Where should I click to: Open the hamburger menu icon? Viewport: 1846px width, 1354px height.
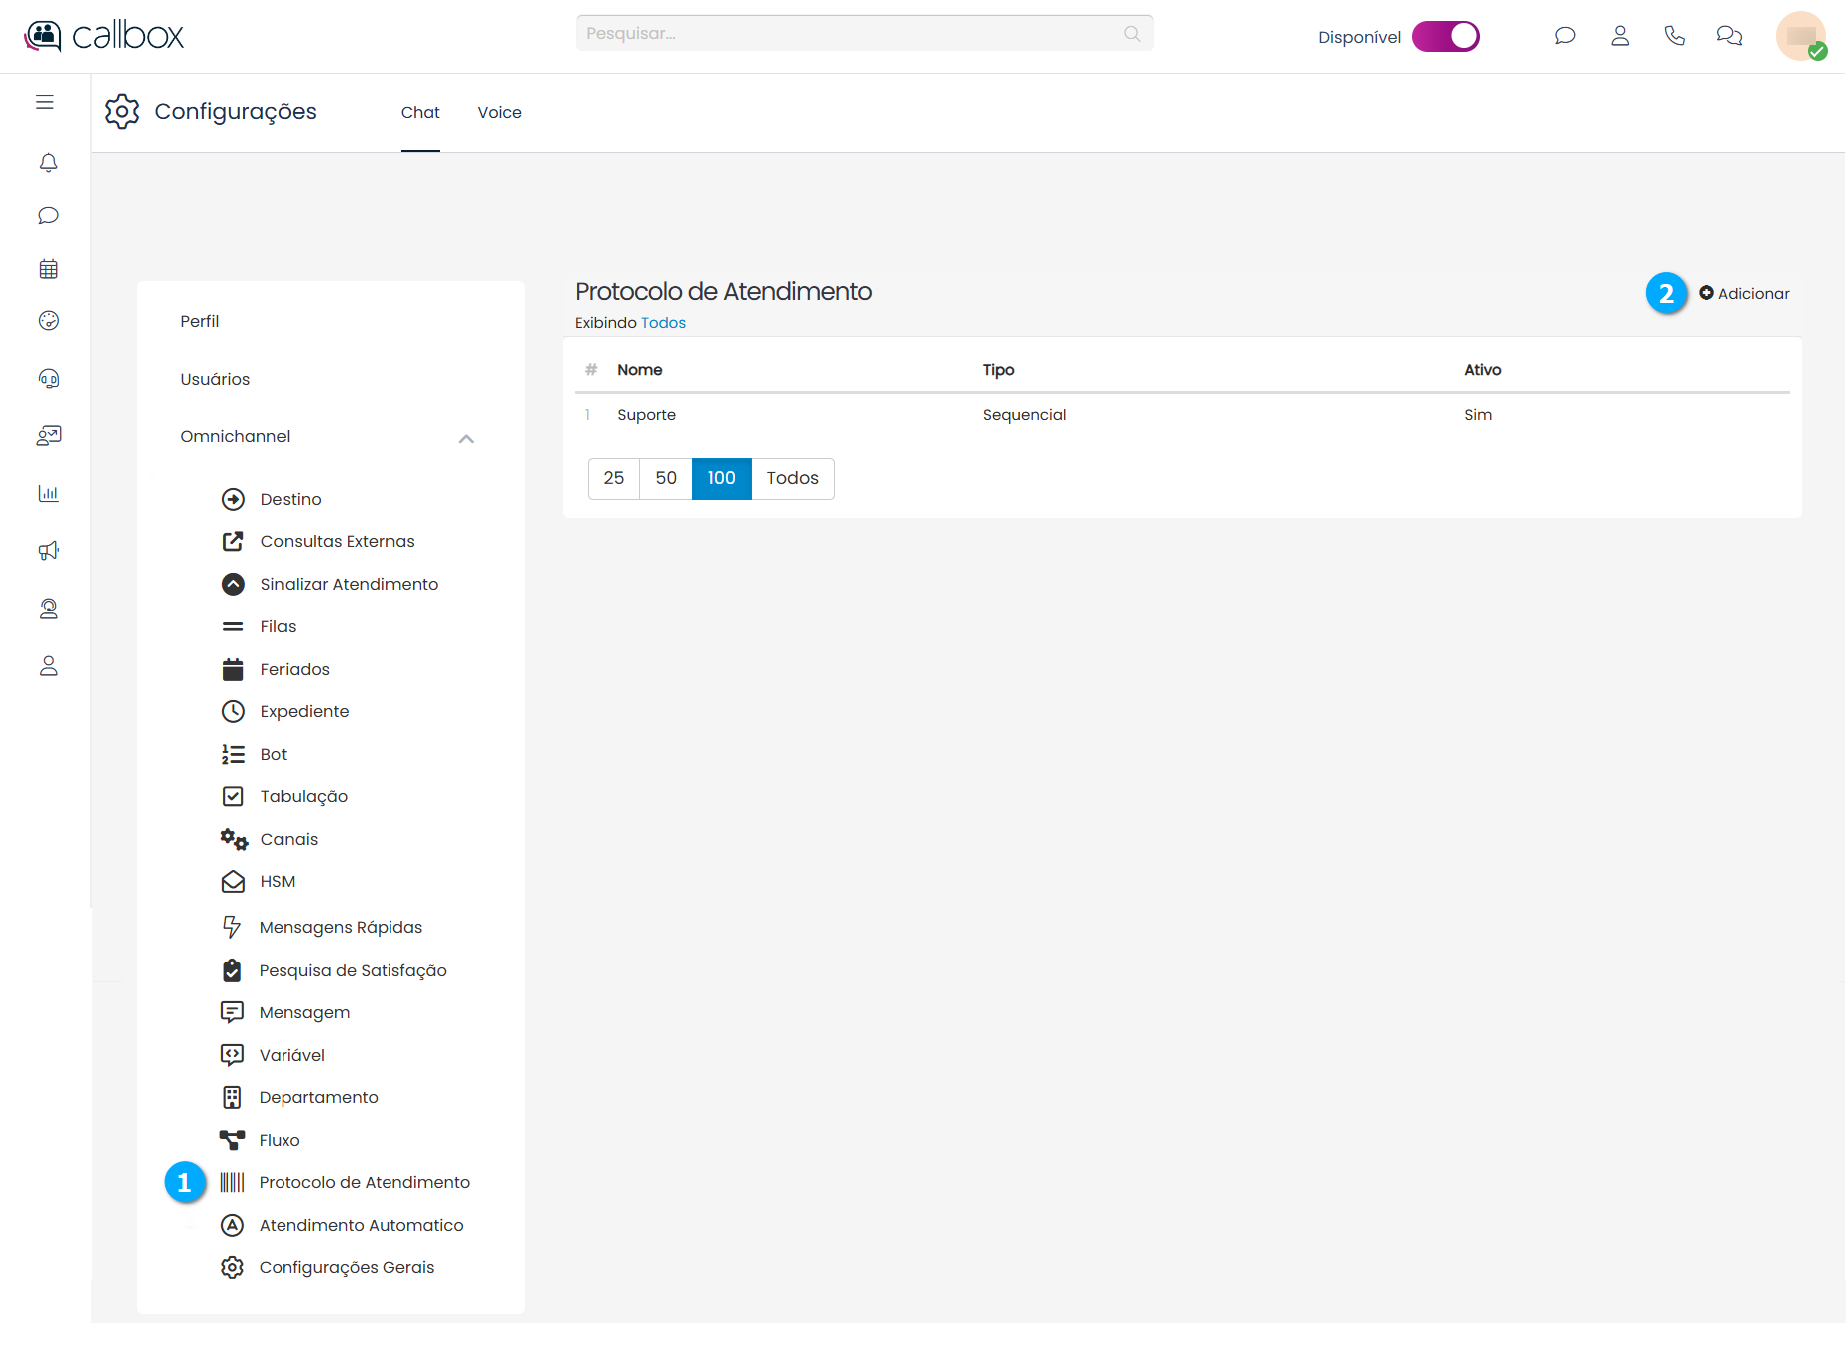click(45, 102)
